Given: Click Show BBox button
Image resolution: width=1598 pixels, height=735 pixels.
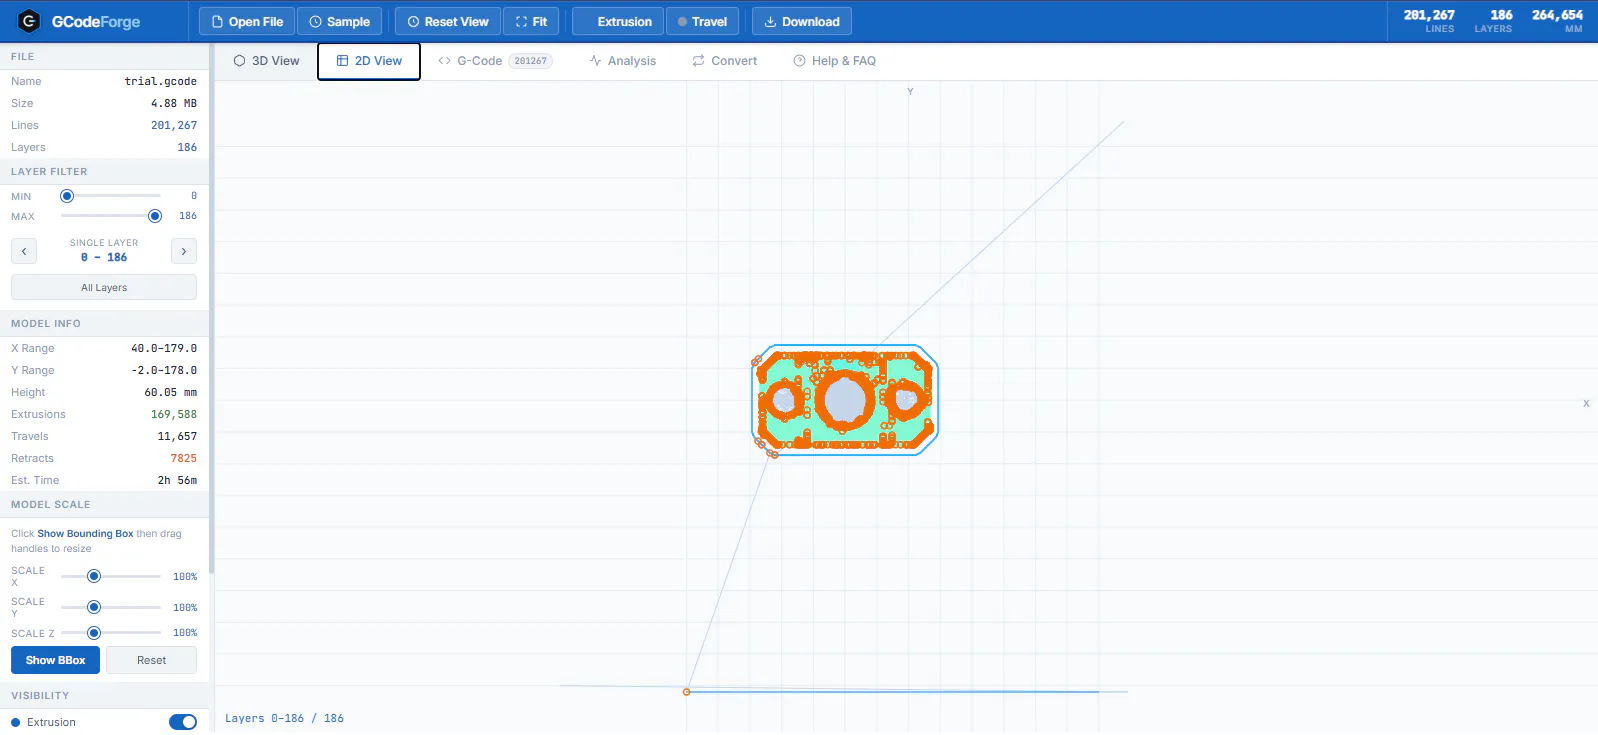Looking at the screenshot, I should [55, 660].
